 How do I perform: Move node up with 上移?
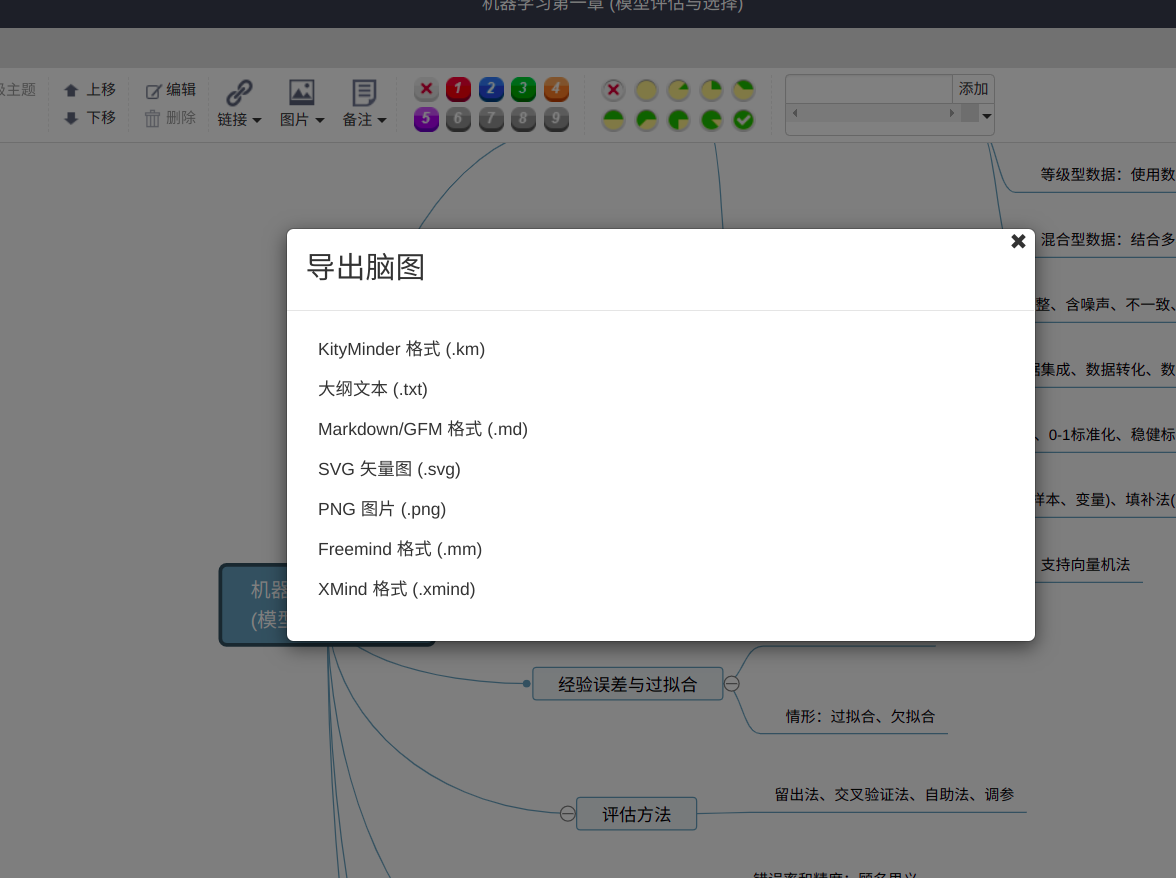[x=90, y=90]
